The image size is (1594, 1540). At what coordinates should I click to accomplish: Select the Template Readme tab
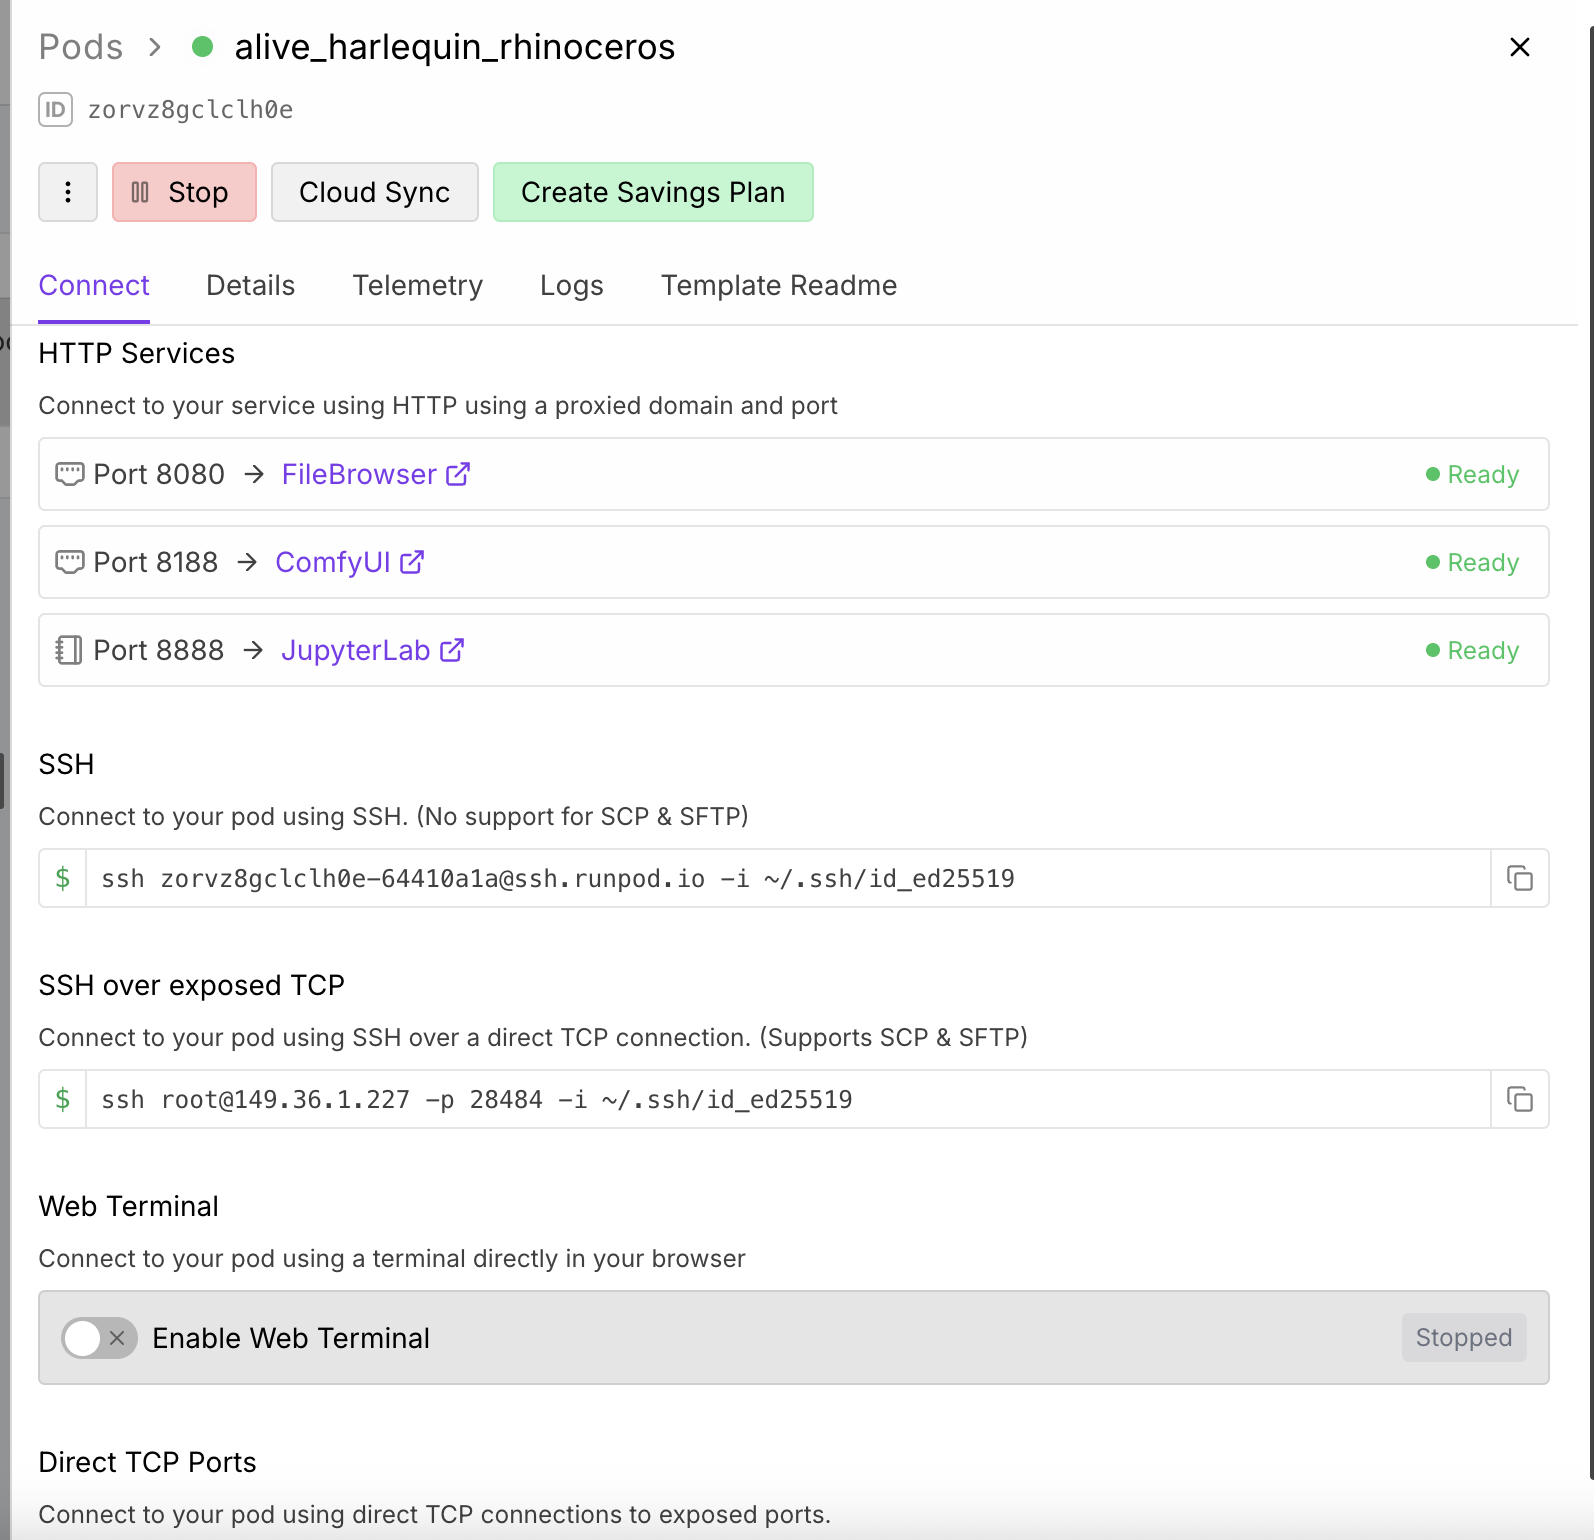click(778, 286)
